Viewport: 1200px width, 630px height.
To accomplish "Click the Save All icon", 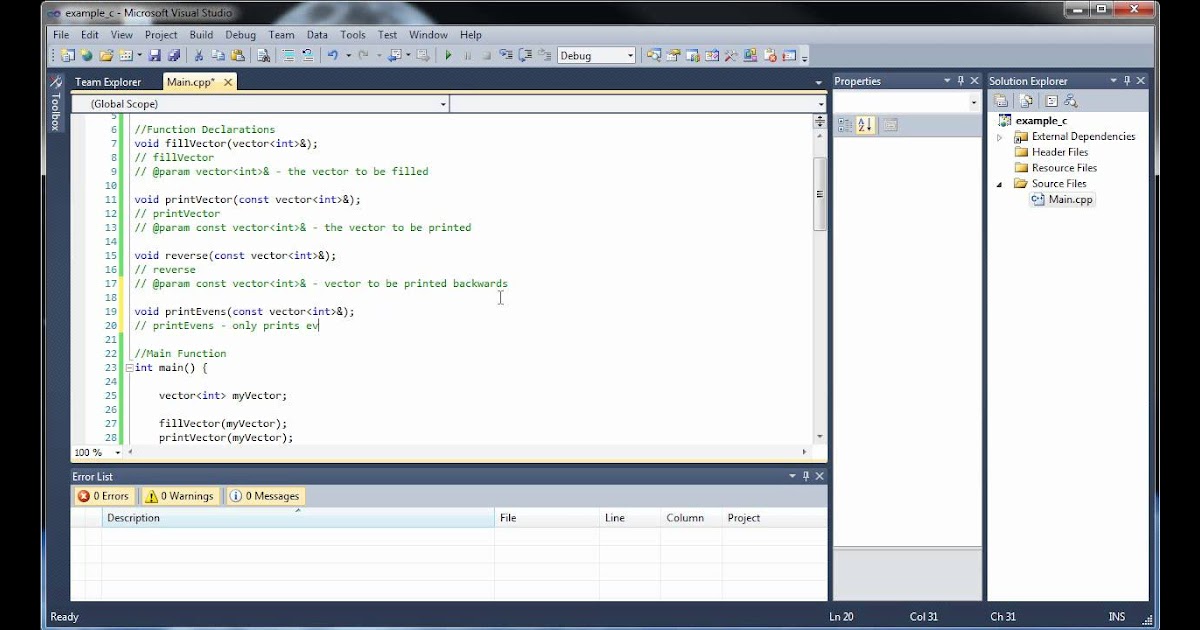I will pos(174,56).
